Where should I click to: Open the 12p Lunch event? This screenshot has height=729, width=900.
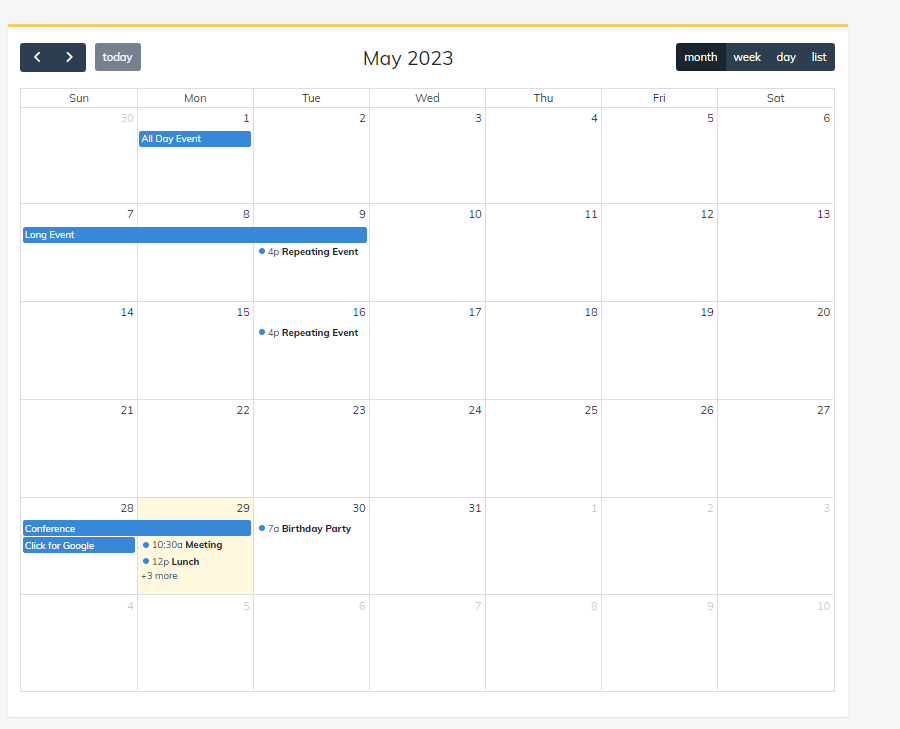(x=195, y=561)
